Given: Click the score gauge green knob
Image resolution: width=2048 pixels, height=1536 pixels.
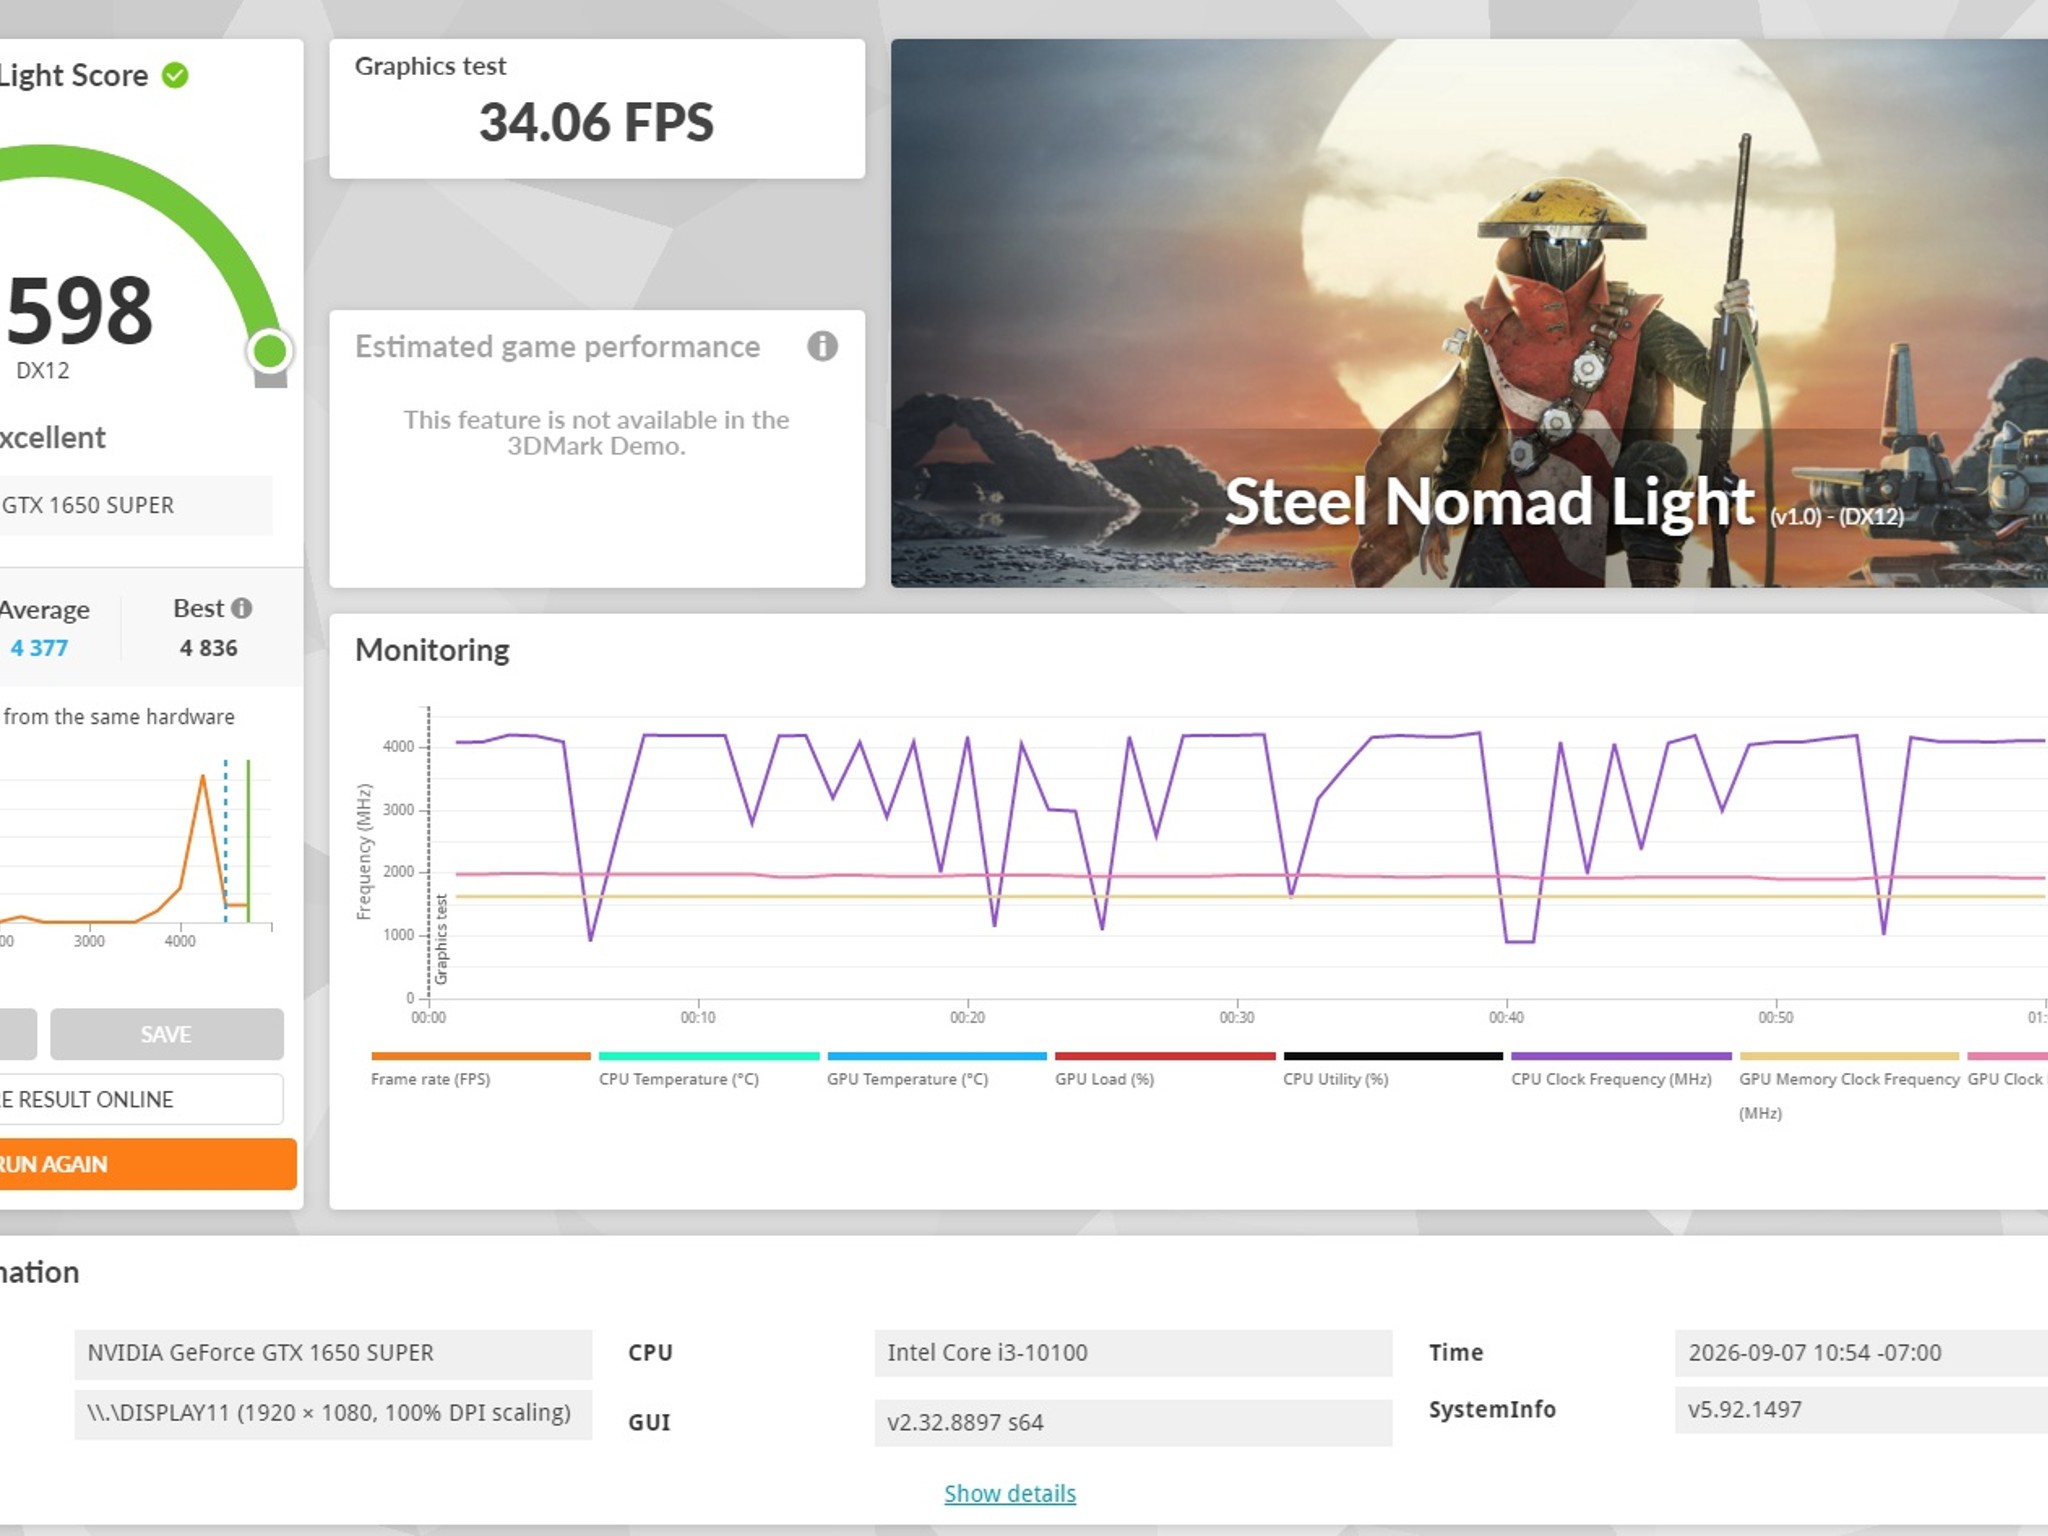Looking at the screenshot, I should [x=269, y=351].
